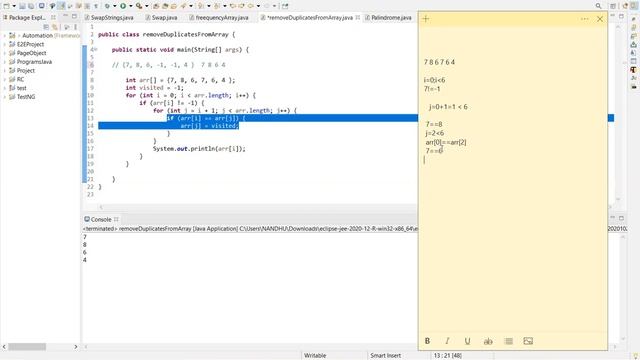The image size is (640, 360).
Task: Click the Java perspective icon at top right
Action: coord(633,6)
